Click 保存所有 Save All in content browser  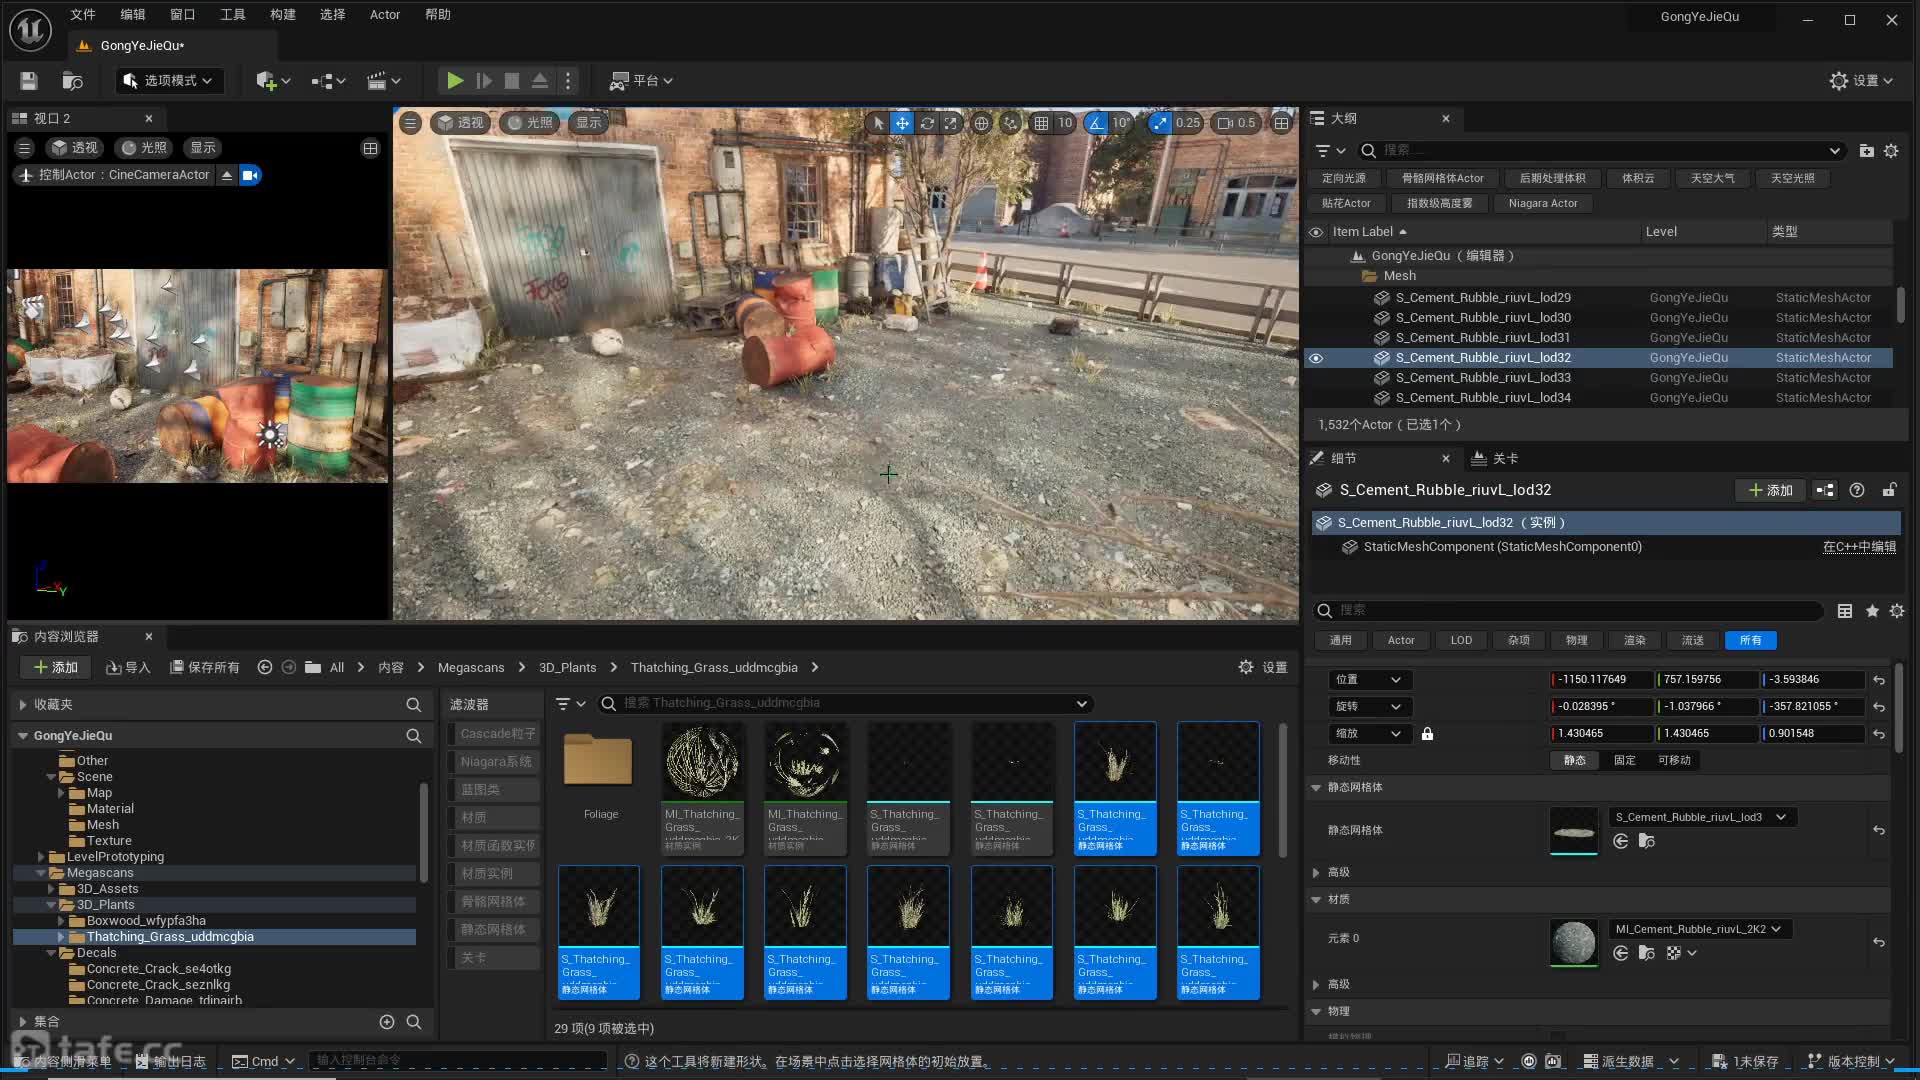(x=204, y=668)
